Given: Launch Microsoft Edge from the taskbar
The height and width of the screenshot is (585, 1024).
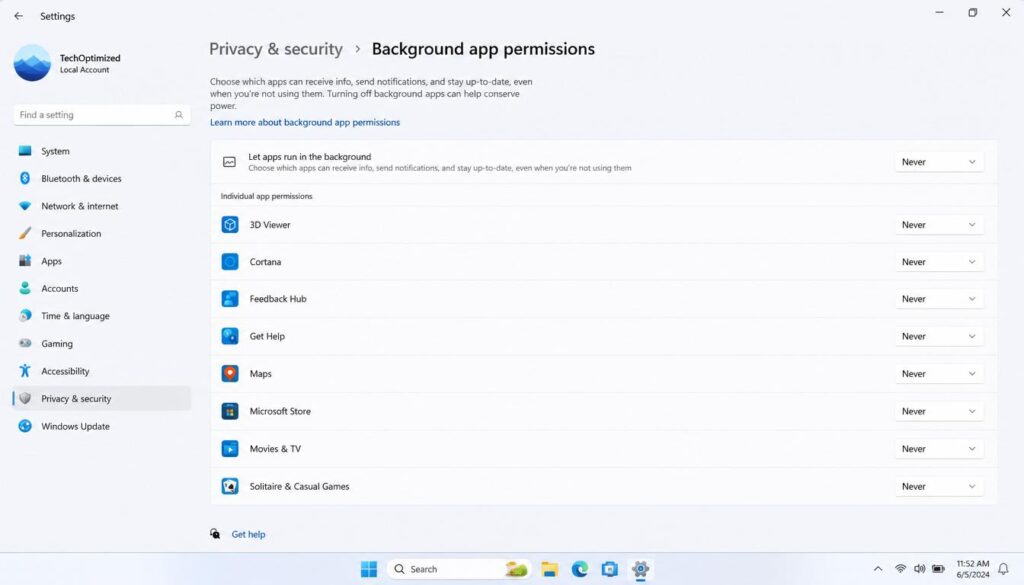Looking at the screenshot, I should [x=579, y=569].
